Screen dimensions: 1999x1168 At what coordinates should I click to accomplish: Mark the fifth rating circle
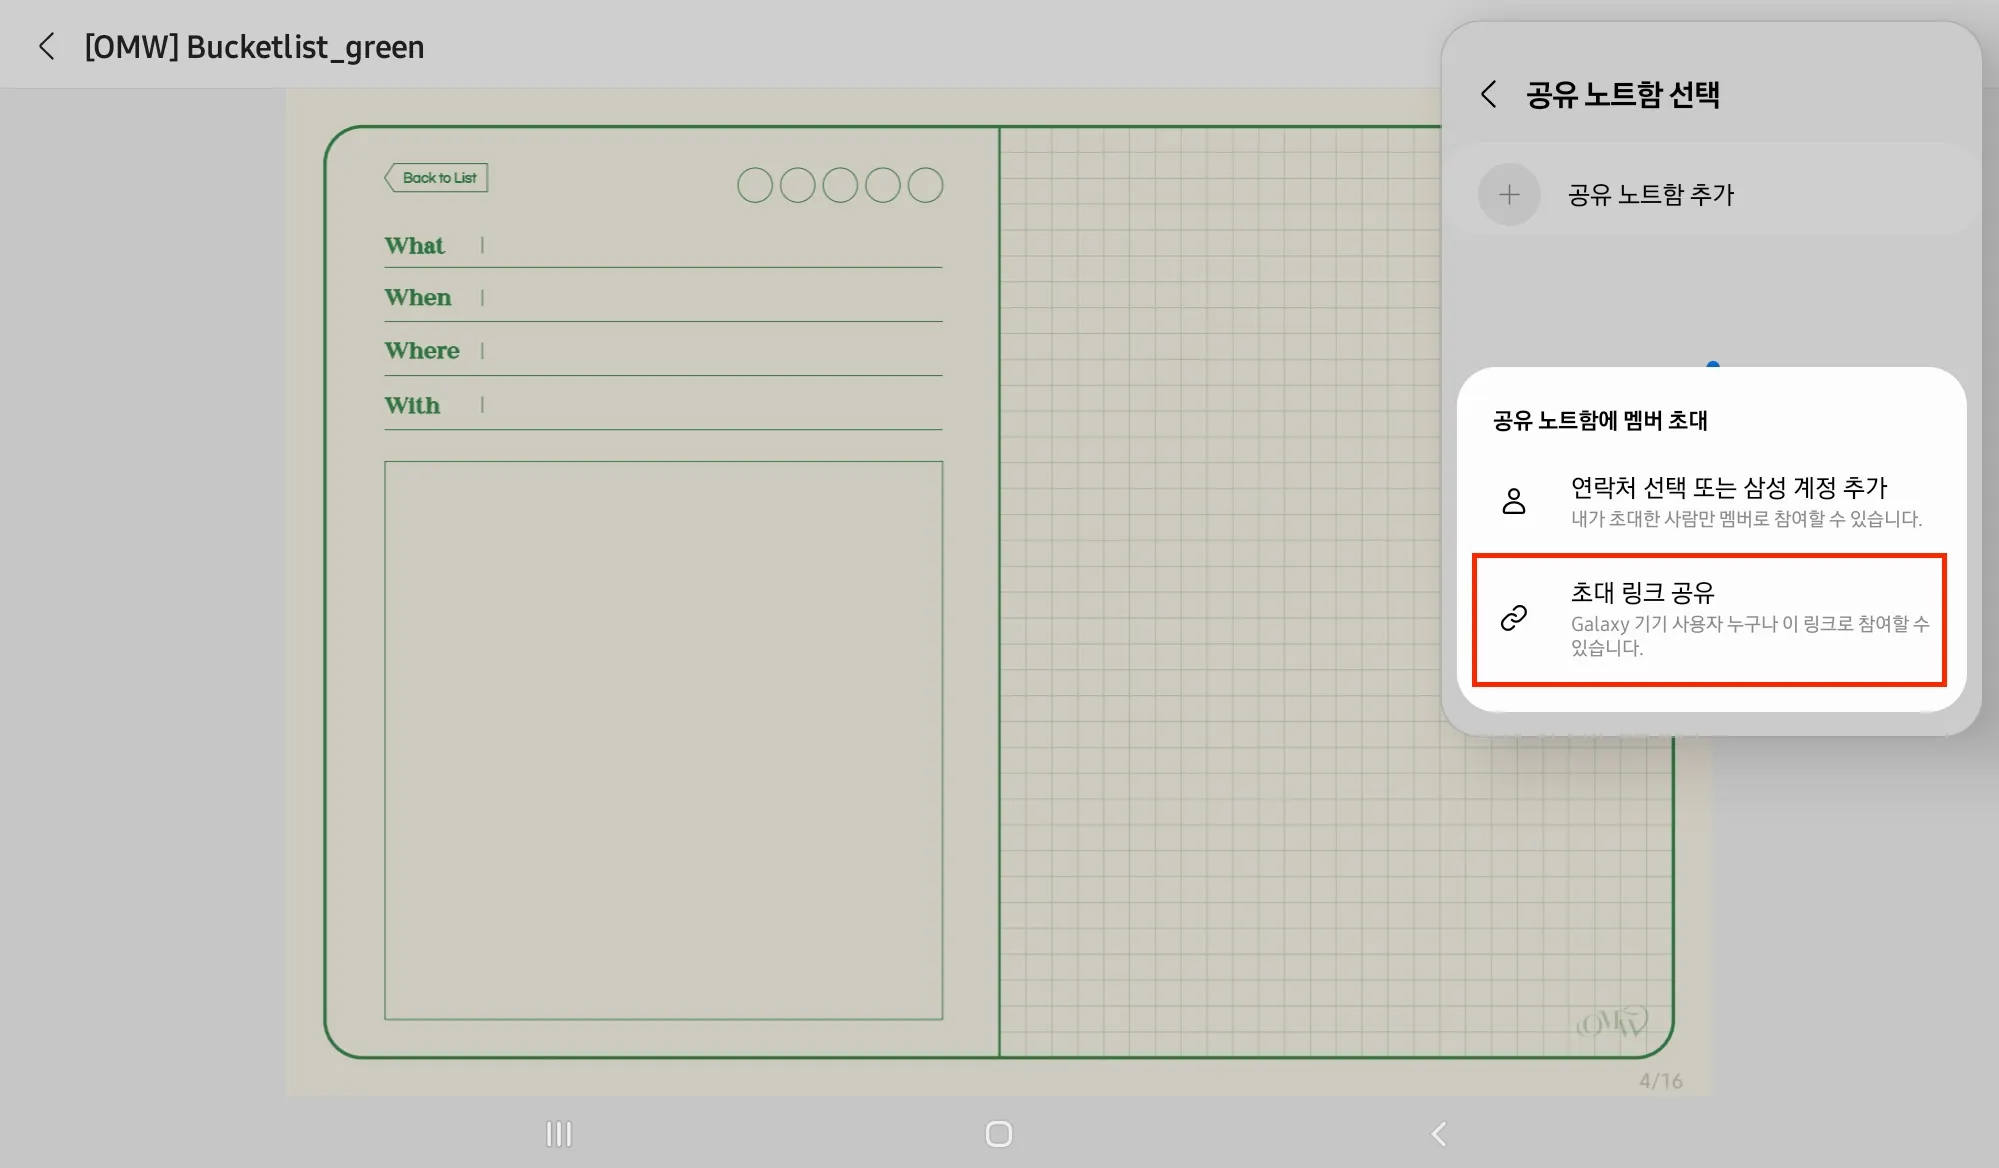[925, 185]
